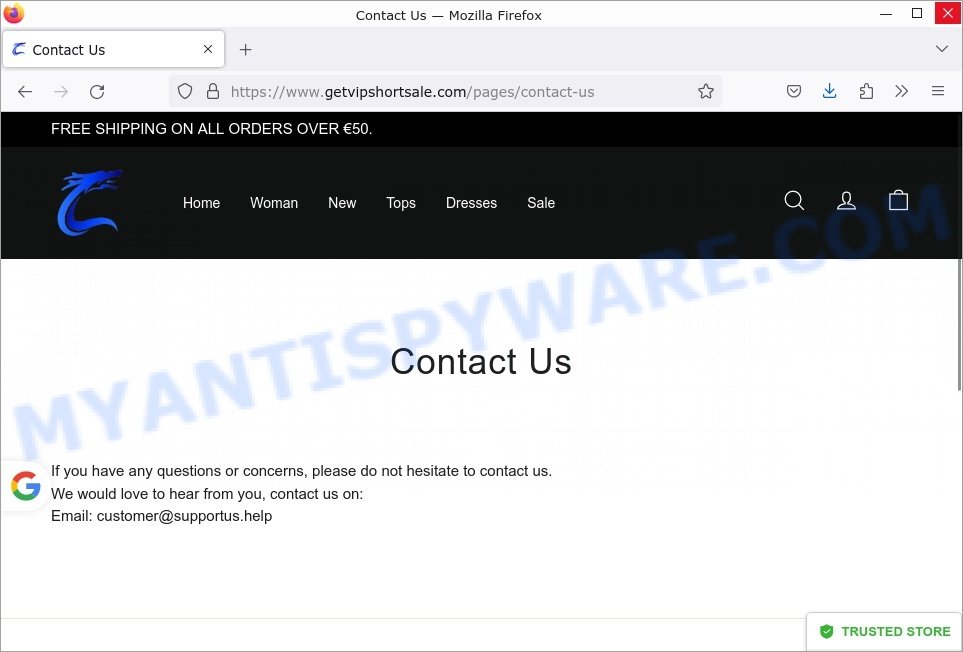Show more tools via double-chevron overflow
This screenshot has height=652, width=963.
pyautogui.click(x=902, y=91)
